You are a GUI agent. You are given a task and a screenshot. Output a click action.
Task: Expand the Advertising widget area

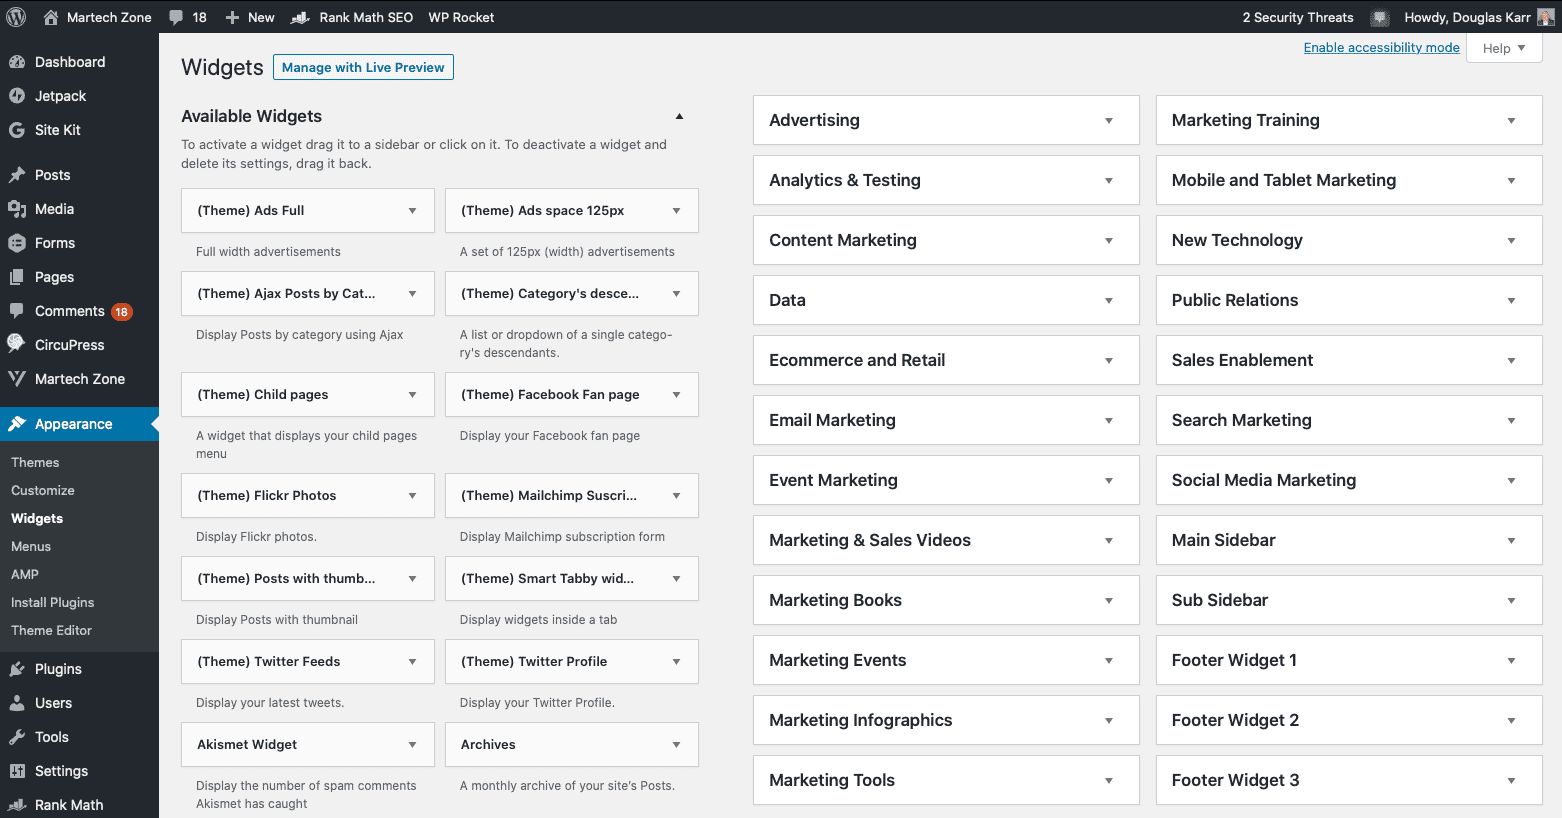(1108, 121)
